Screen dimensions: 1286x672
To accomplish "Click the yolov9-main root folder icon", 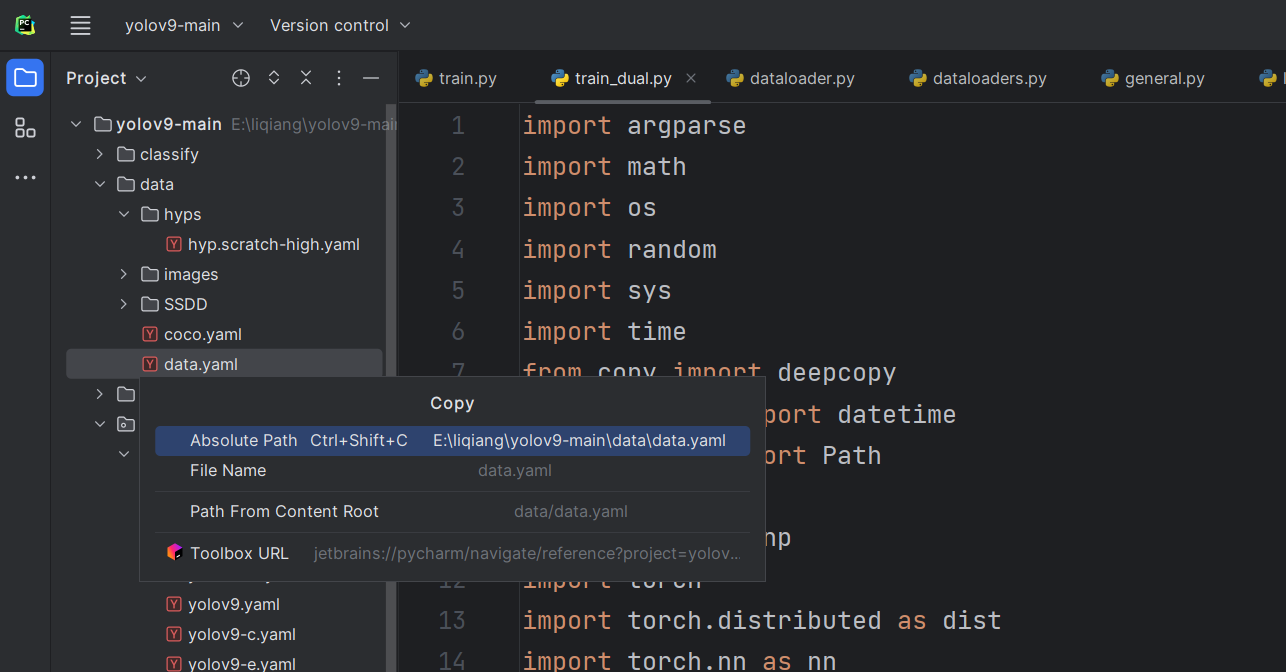I will (x=101, y=124).
